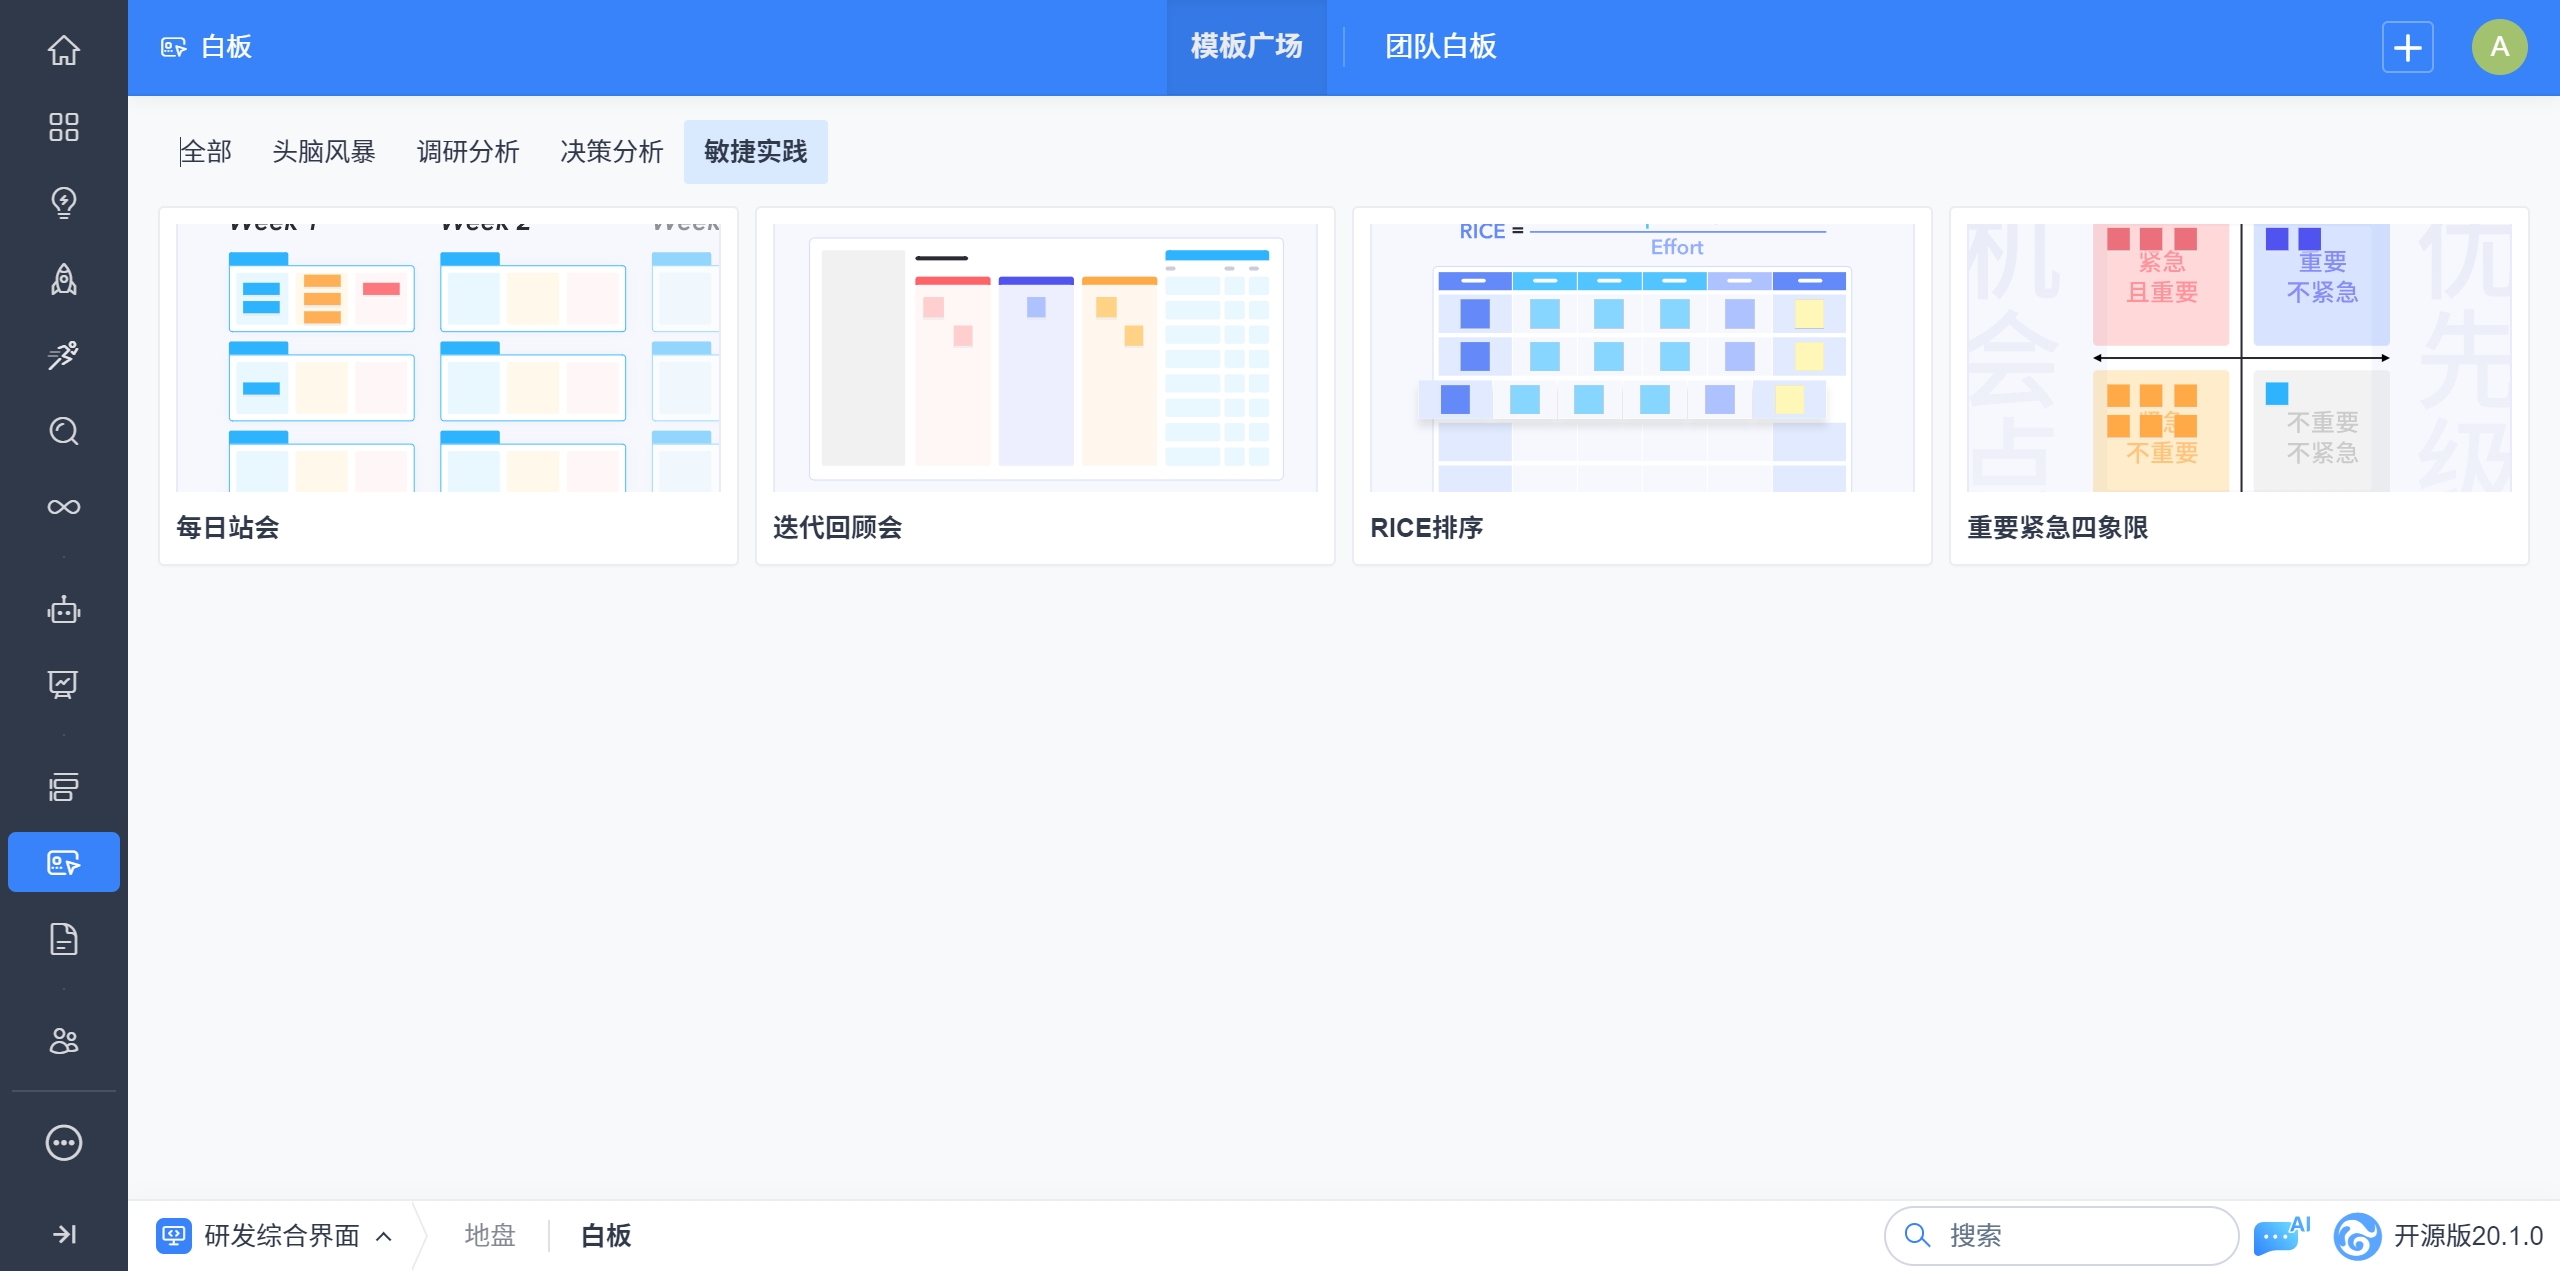Click the rocket icon in sidebar
Image resolution: width=2560 pixels, height=1271 pixels.
64,279
